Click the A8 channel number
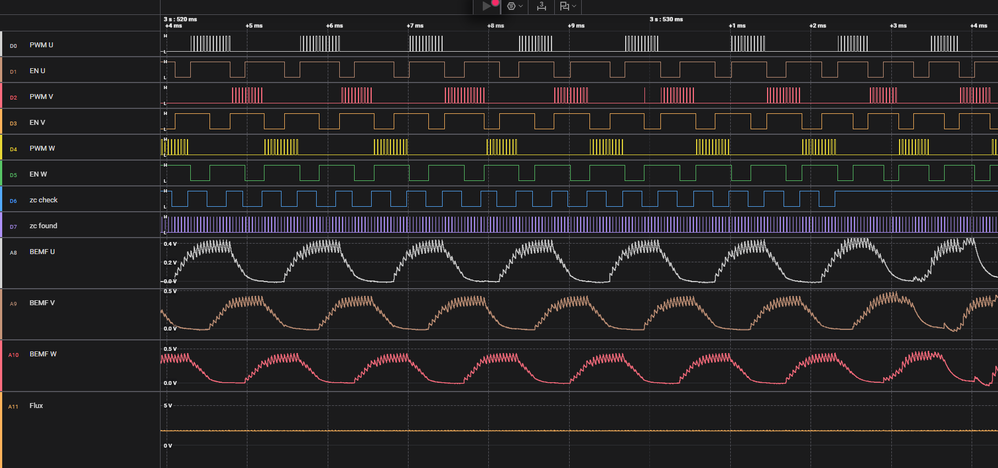The height and width of the screenshot is (468, 998). [x=13, y=252]
